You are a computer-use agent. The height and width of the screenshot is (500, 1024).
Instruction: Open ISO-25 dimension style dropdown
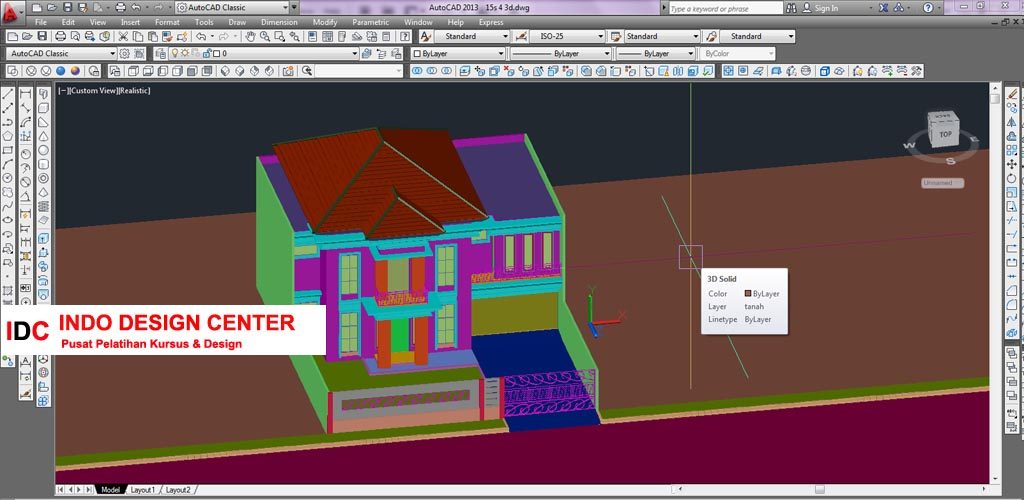pos(569,37)
